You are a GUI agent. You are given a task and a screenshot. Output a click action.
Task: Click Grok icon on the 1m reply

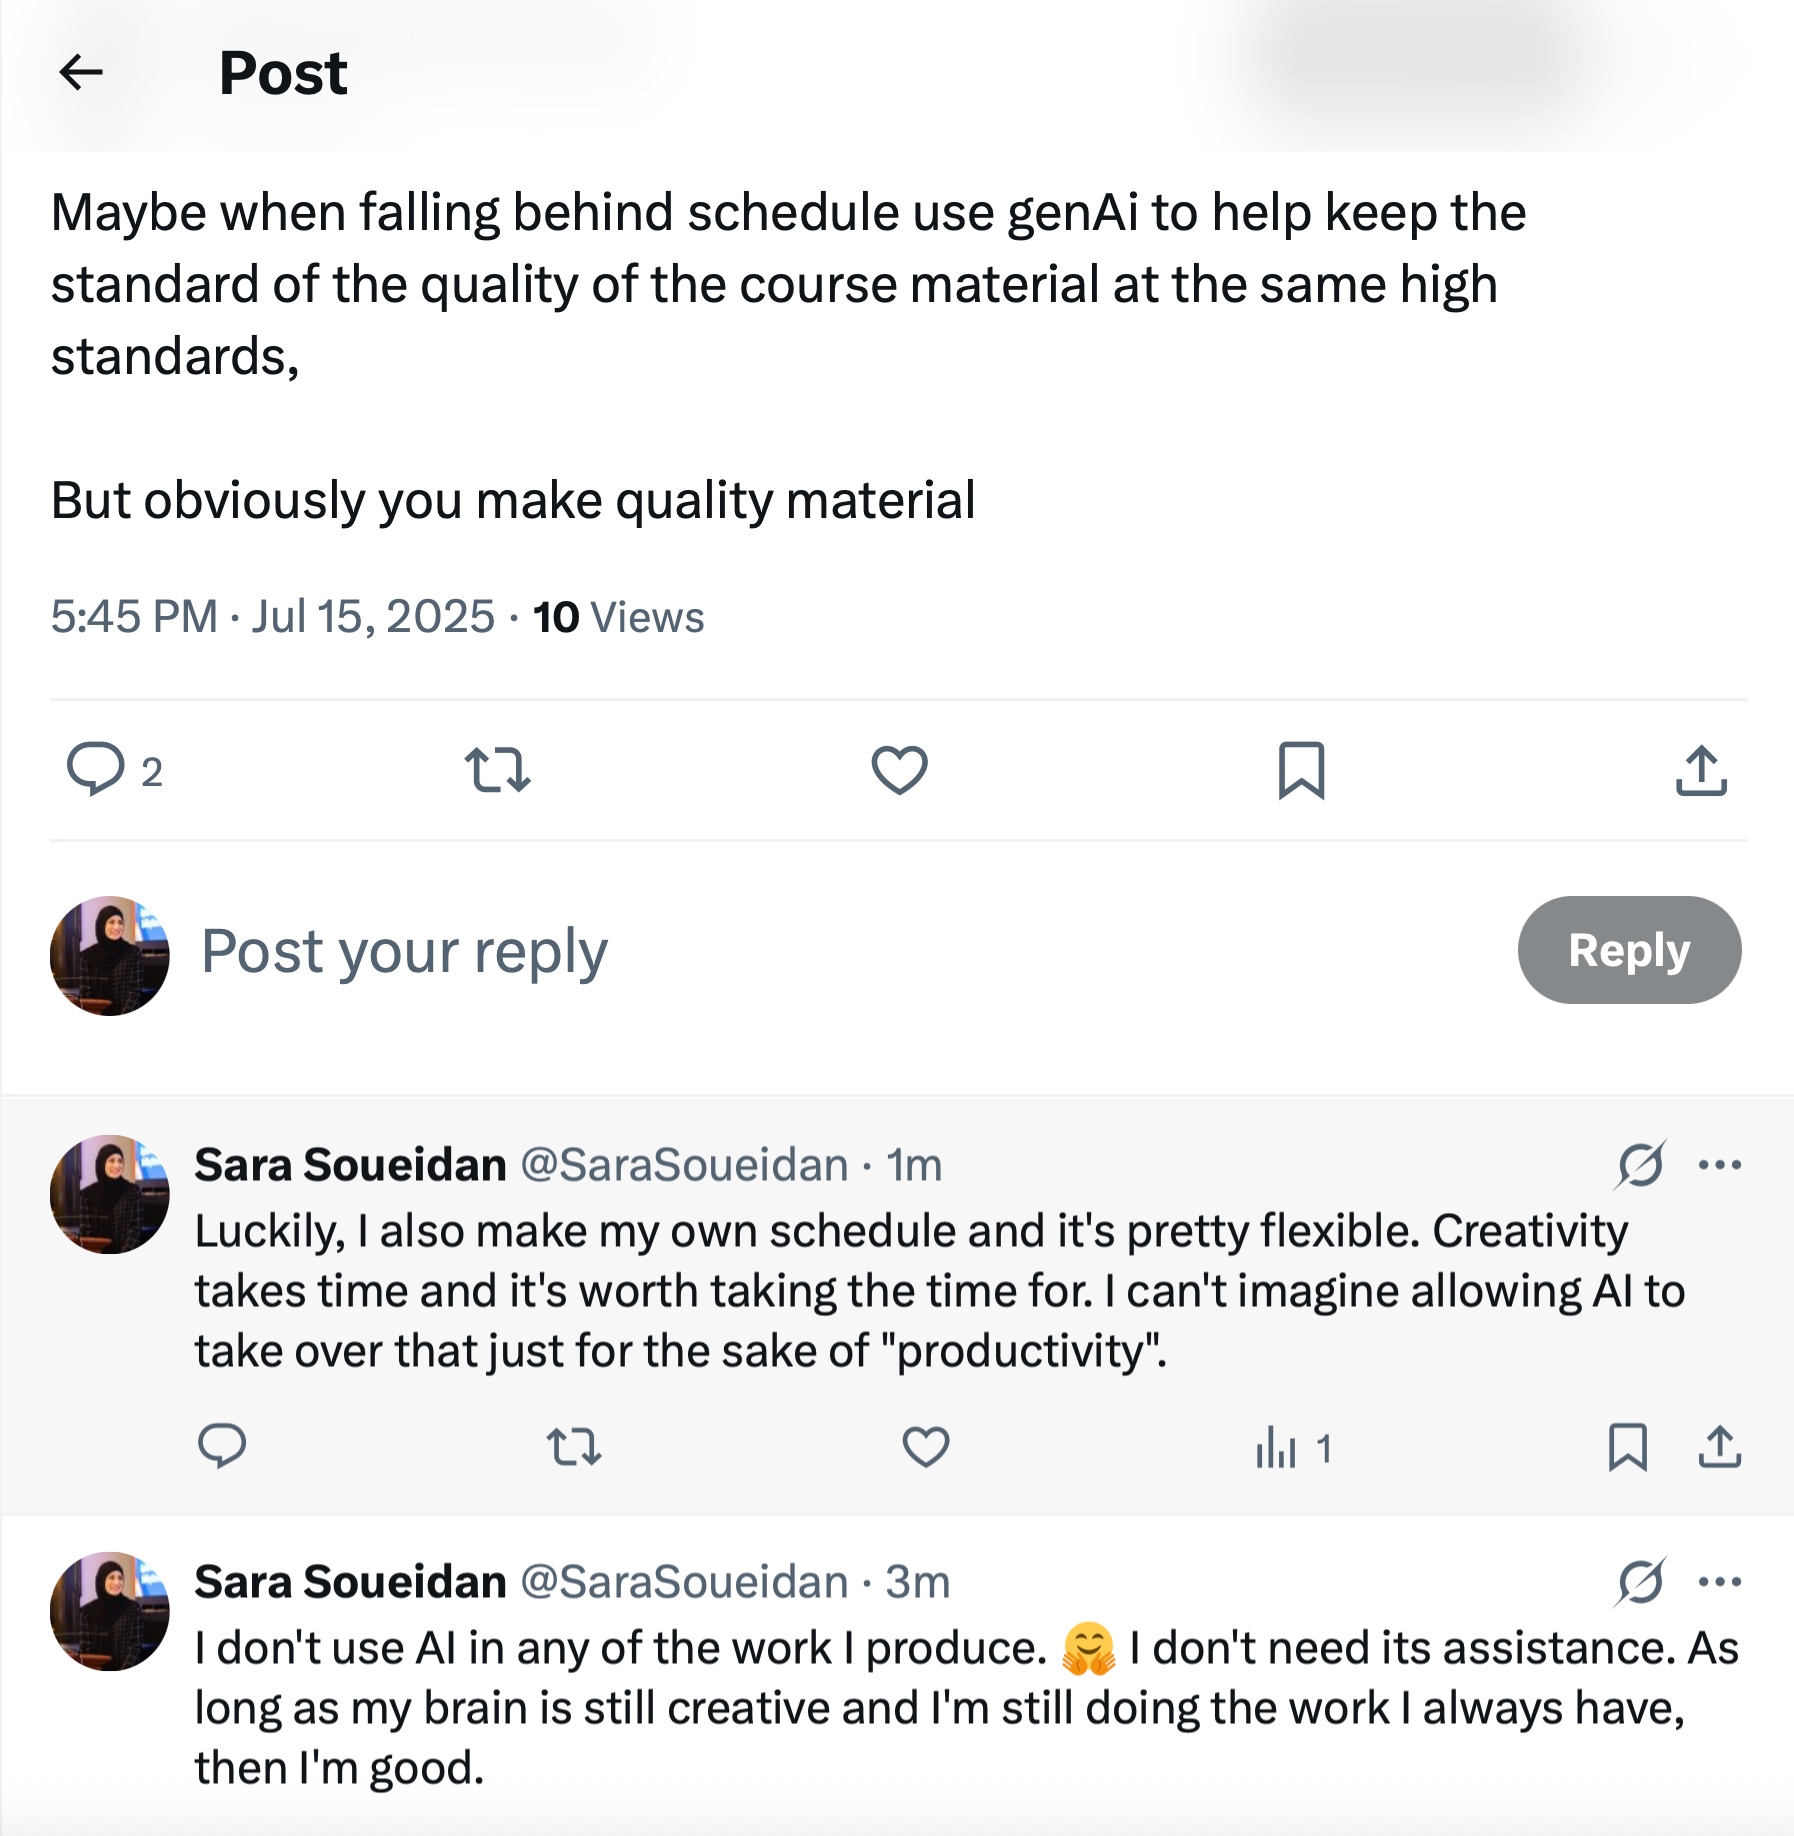point(1640,1165)
